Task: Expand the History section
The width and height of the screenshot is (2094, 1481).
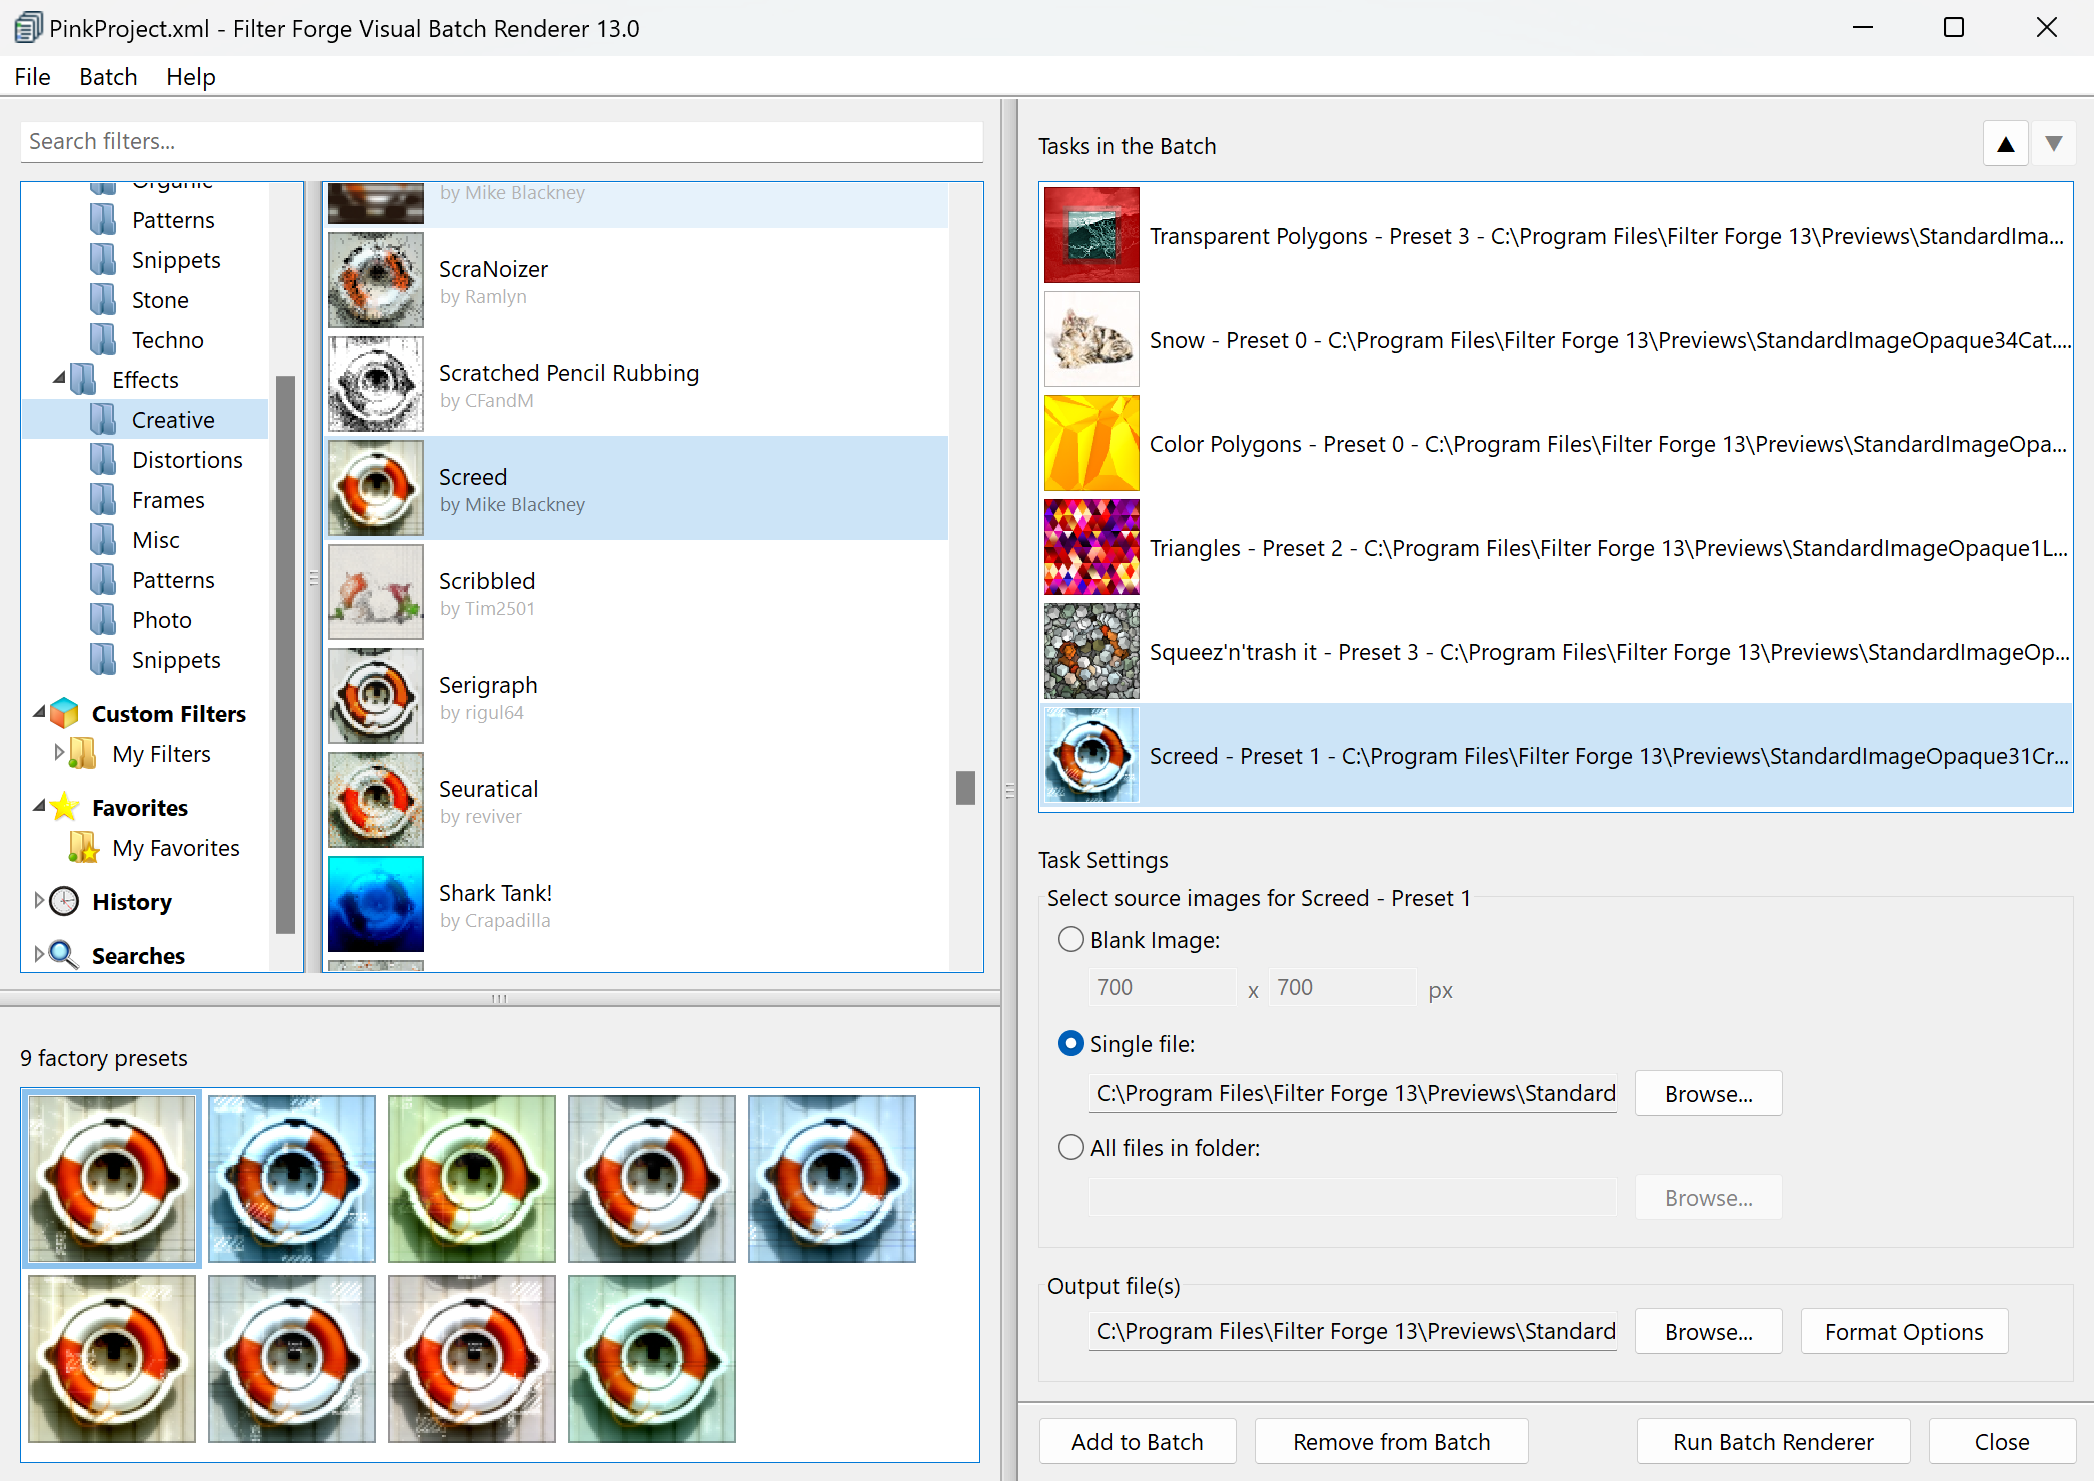Action: [x=39, y=900]
